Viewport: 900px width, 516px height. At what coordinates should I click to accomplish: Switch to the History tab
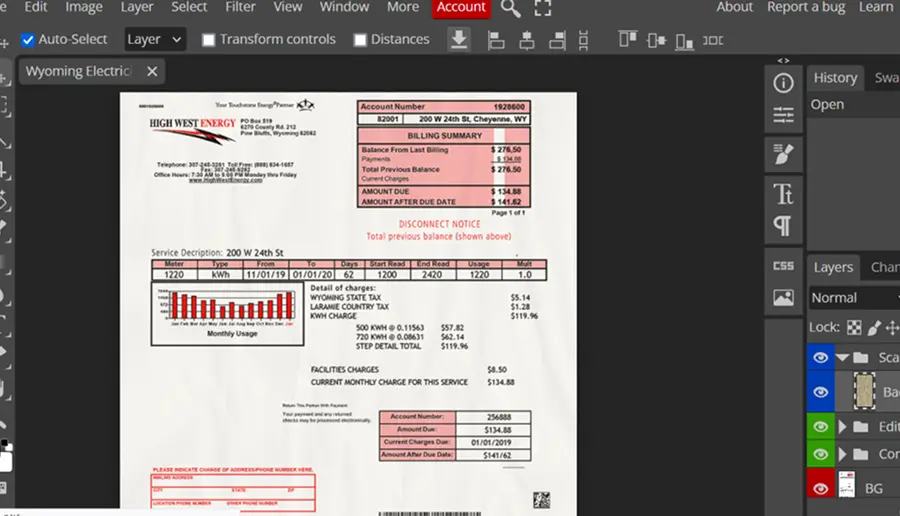835,77
